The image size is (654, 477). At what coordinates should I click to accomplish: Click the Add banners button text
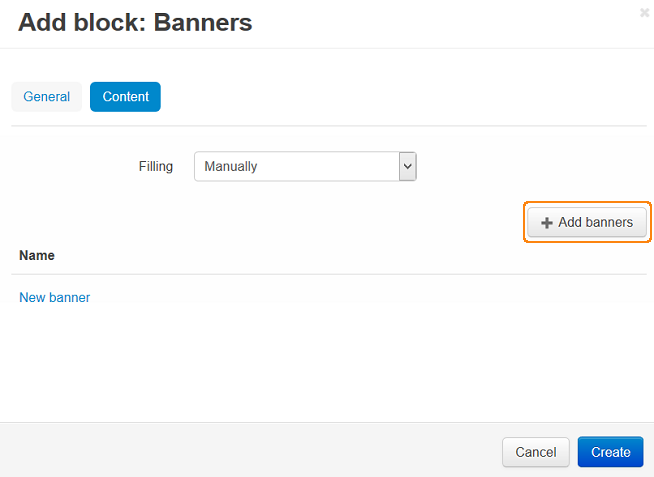pos(596,222)
